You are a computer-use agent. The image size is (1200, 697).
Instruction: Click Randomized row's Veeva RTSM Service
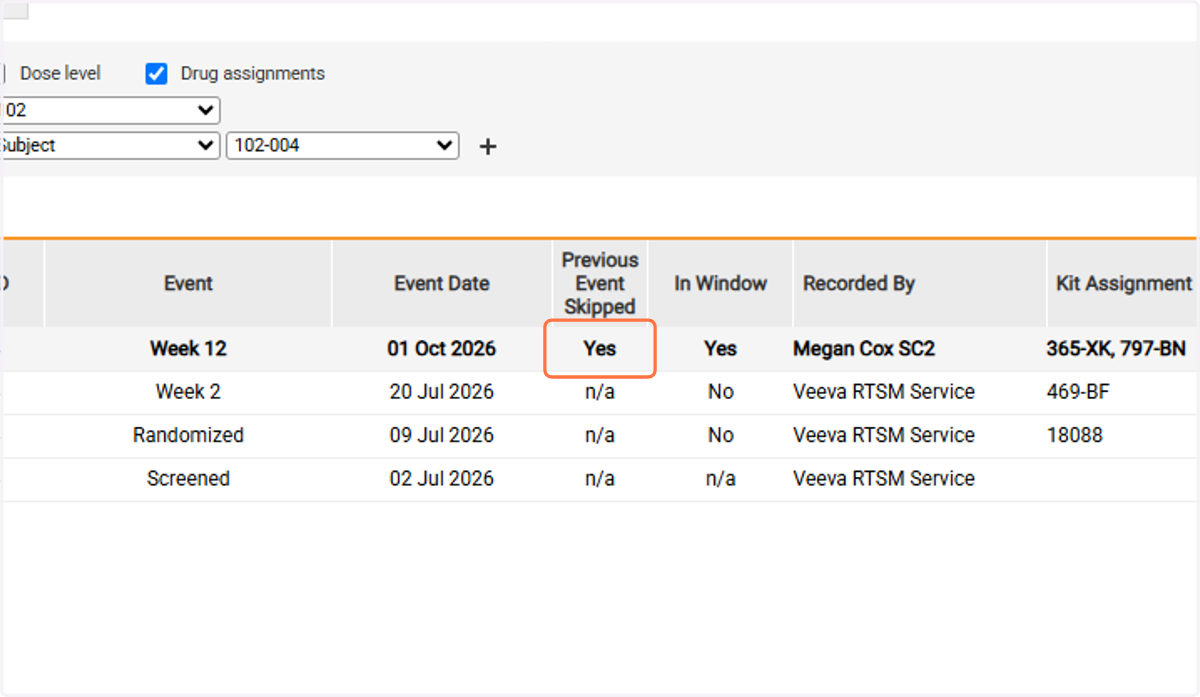884,435
